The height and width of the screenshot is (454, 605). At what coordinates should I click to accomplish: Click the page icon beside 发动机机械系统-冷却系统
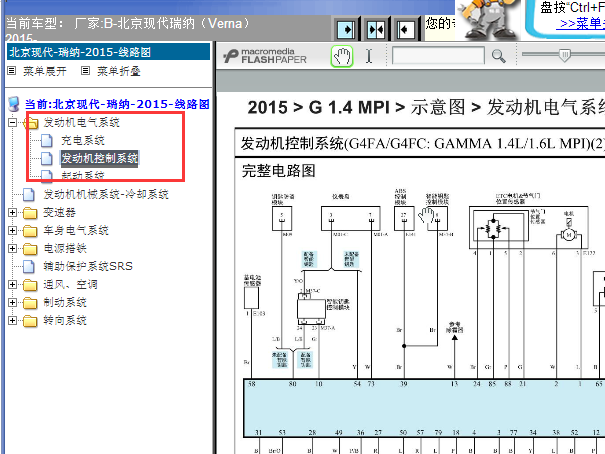tap(29, 194)
